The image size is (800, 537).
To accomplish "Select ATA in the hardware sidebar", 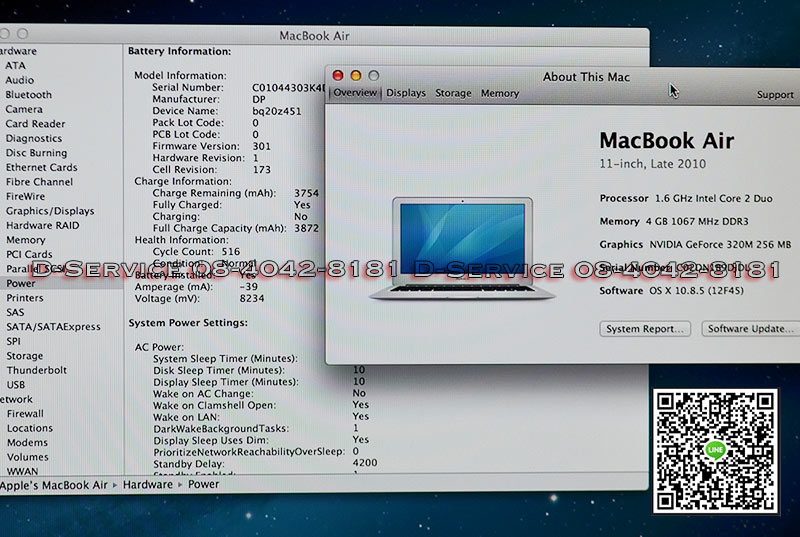I will click(x=15, y=65).
